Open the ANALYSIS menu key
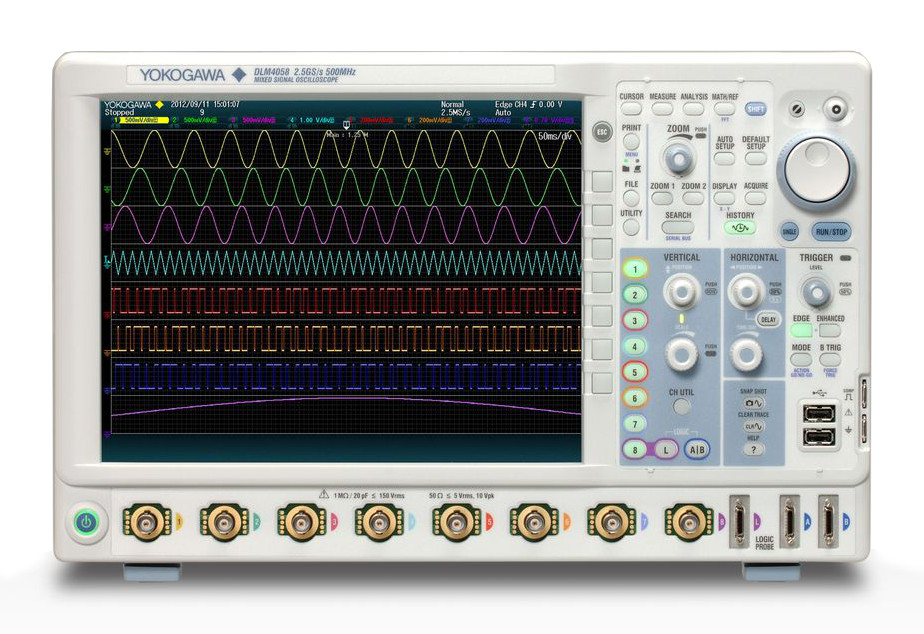 point(694,109)
